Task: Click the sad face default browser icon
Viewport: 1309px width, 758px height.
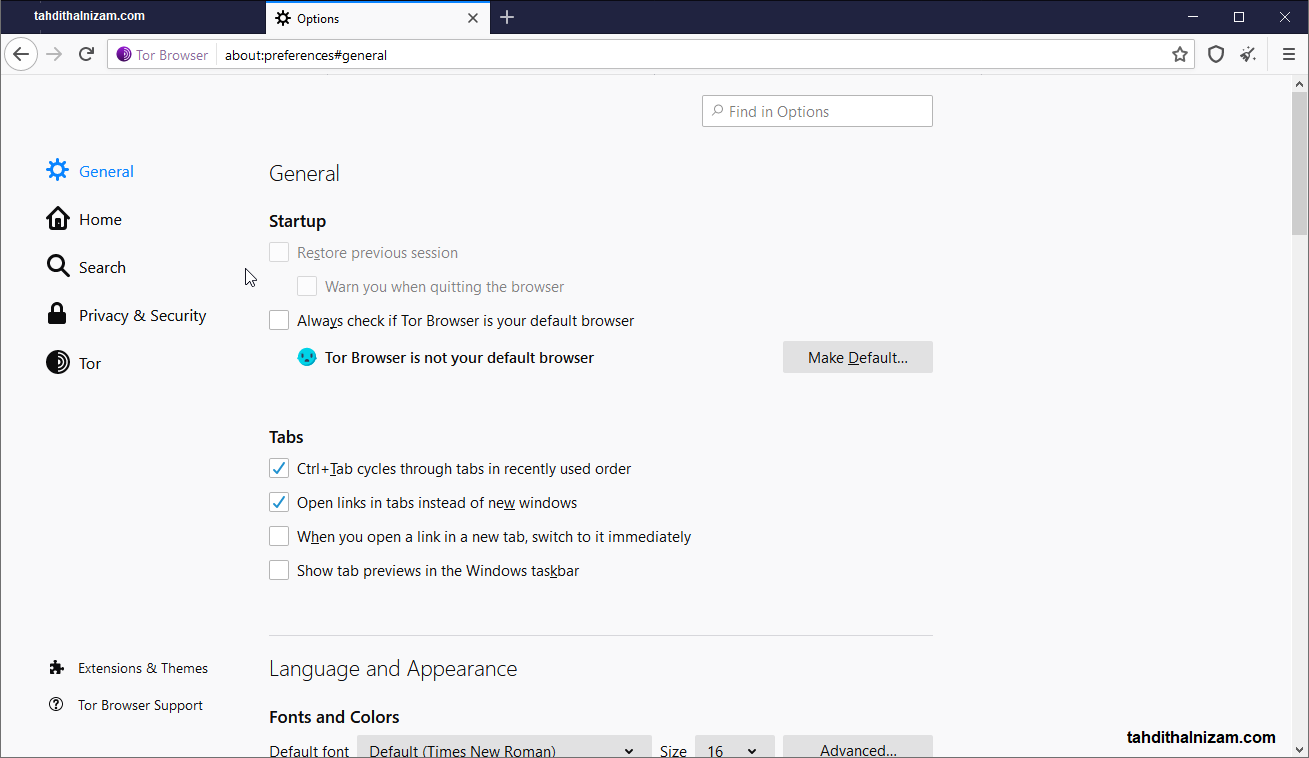Action: 307,357
